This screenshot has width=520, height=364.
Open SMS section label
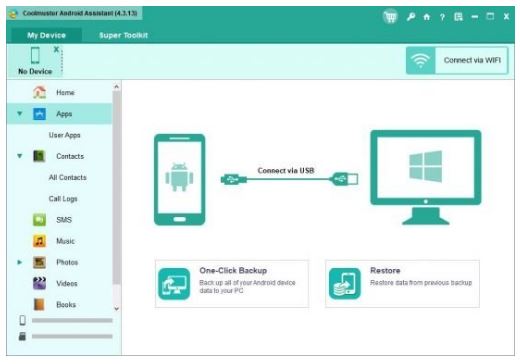(x=64, y=220)
